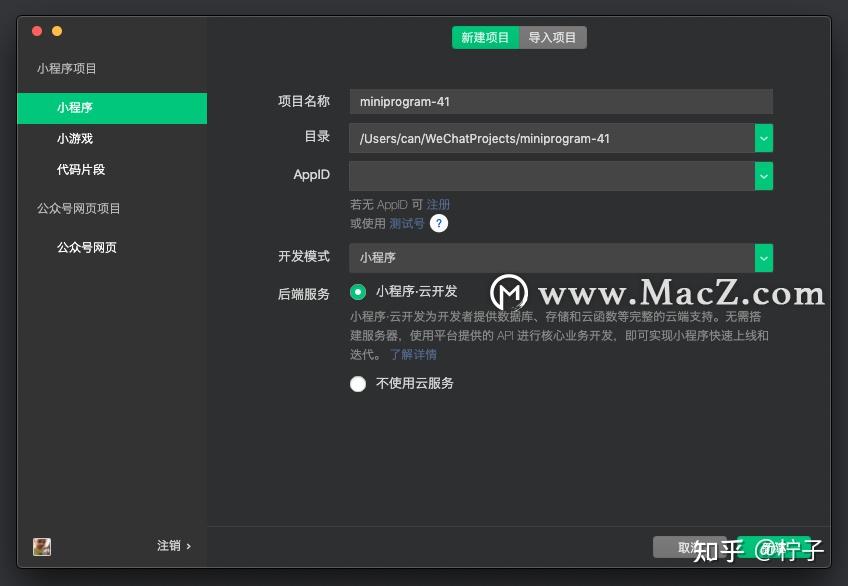The image size is (848, 586).
Task: Click the 测试号 link
Action: pyautogui.click(x=406, y=224)
